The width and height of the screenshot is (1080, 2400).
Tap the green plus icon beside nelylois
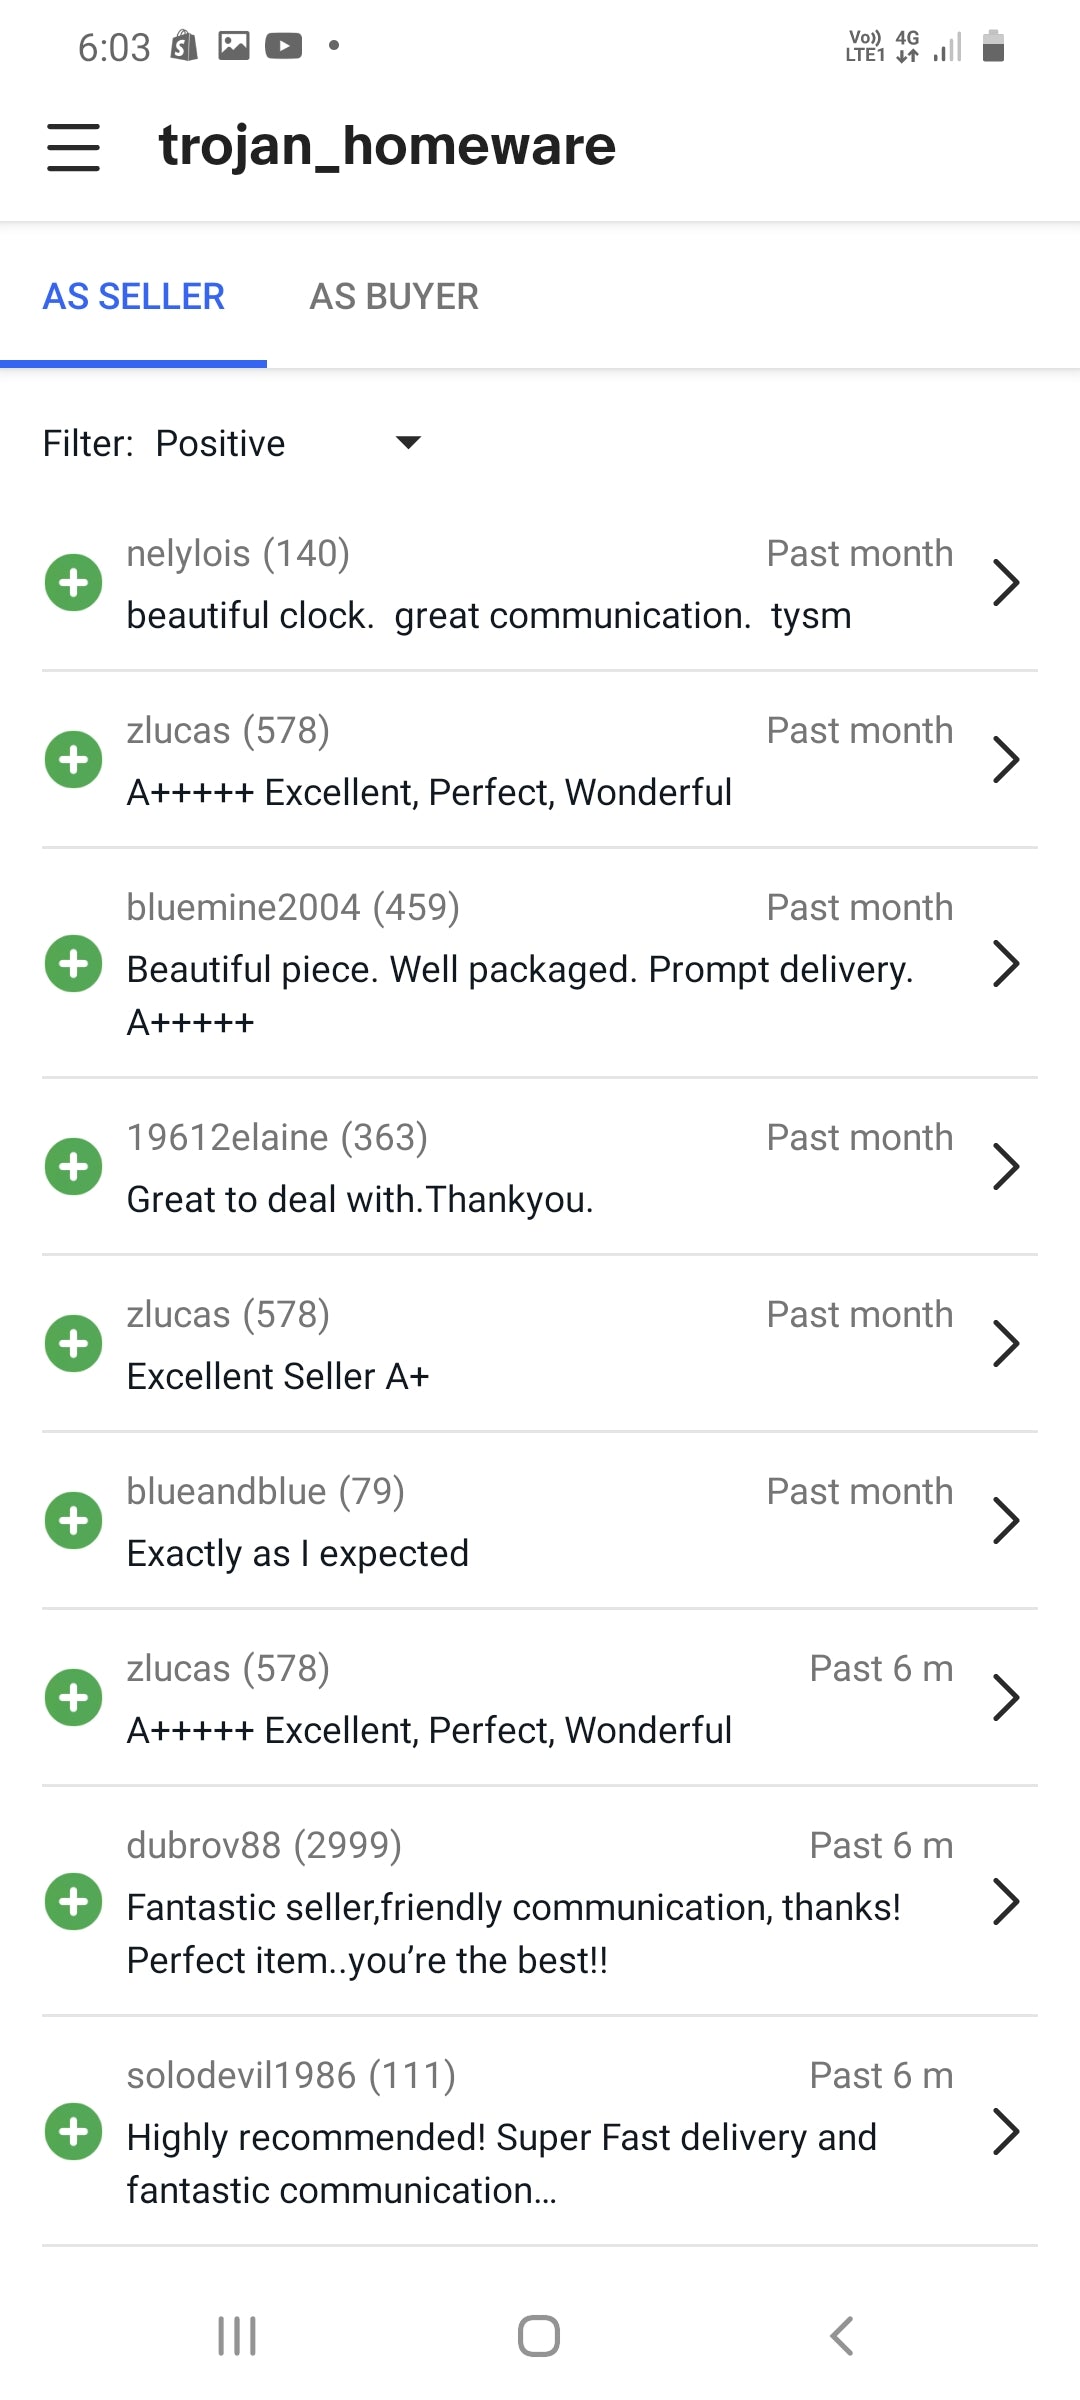click(x=73, y=583)
